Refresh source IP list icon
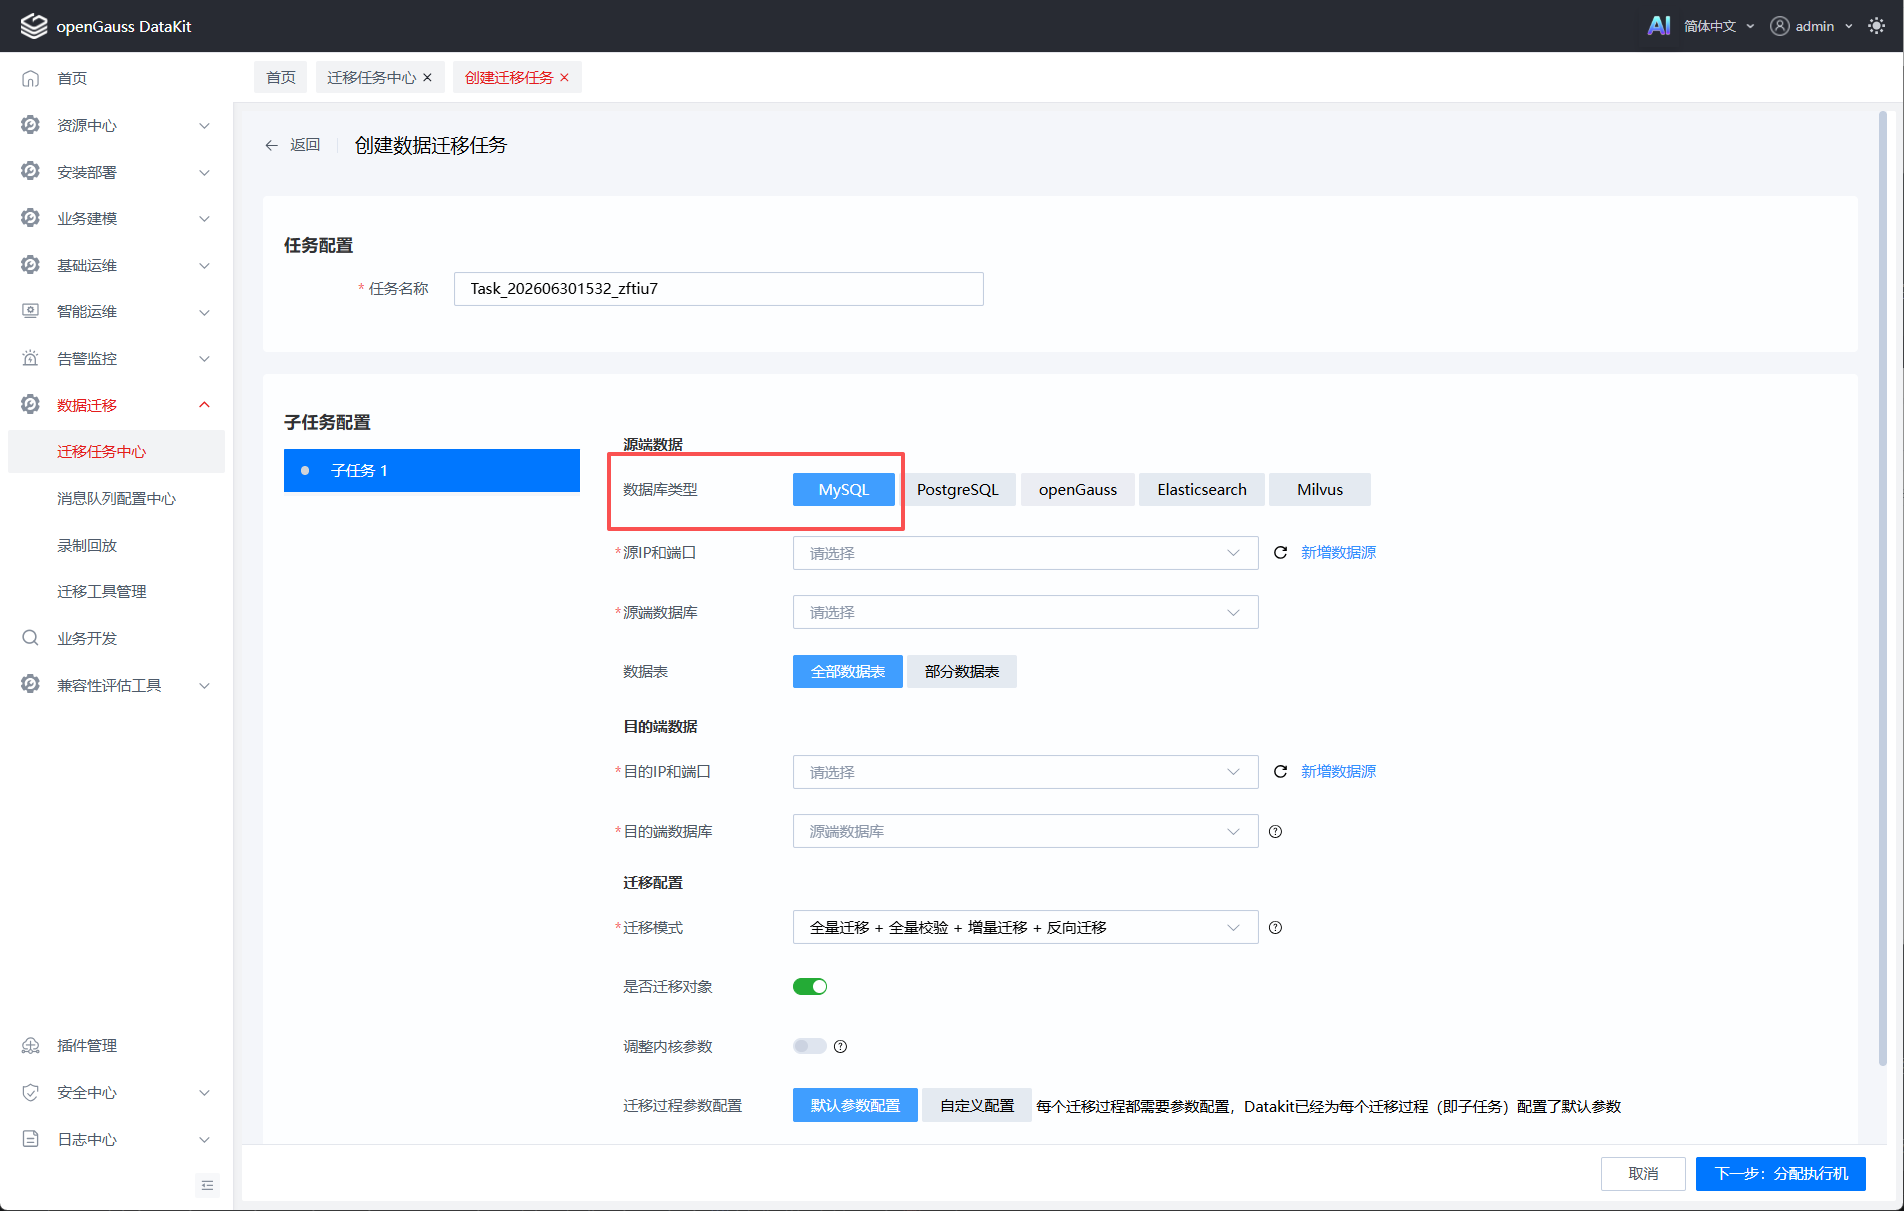Image resolution: width=1904 pixels, height=1211 pixels. point(1280,552)
